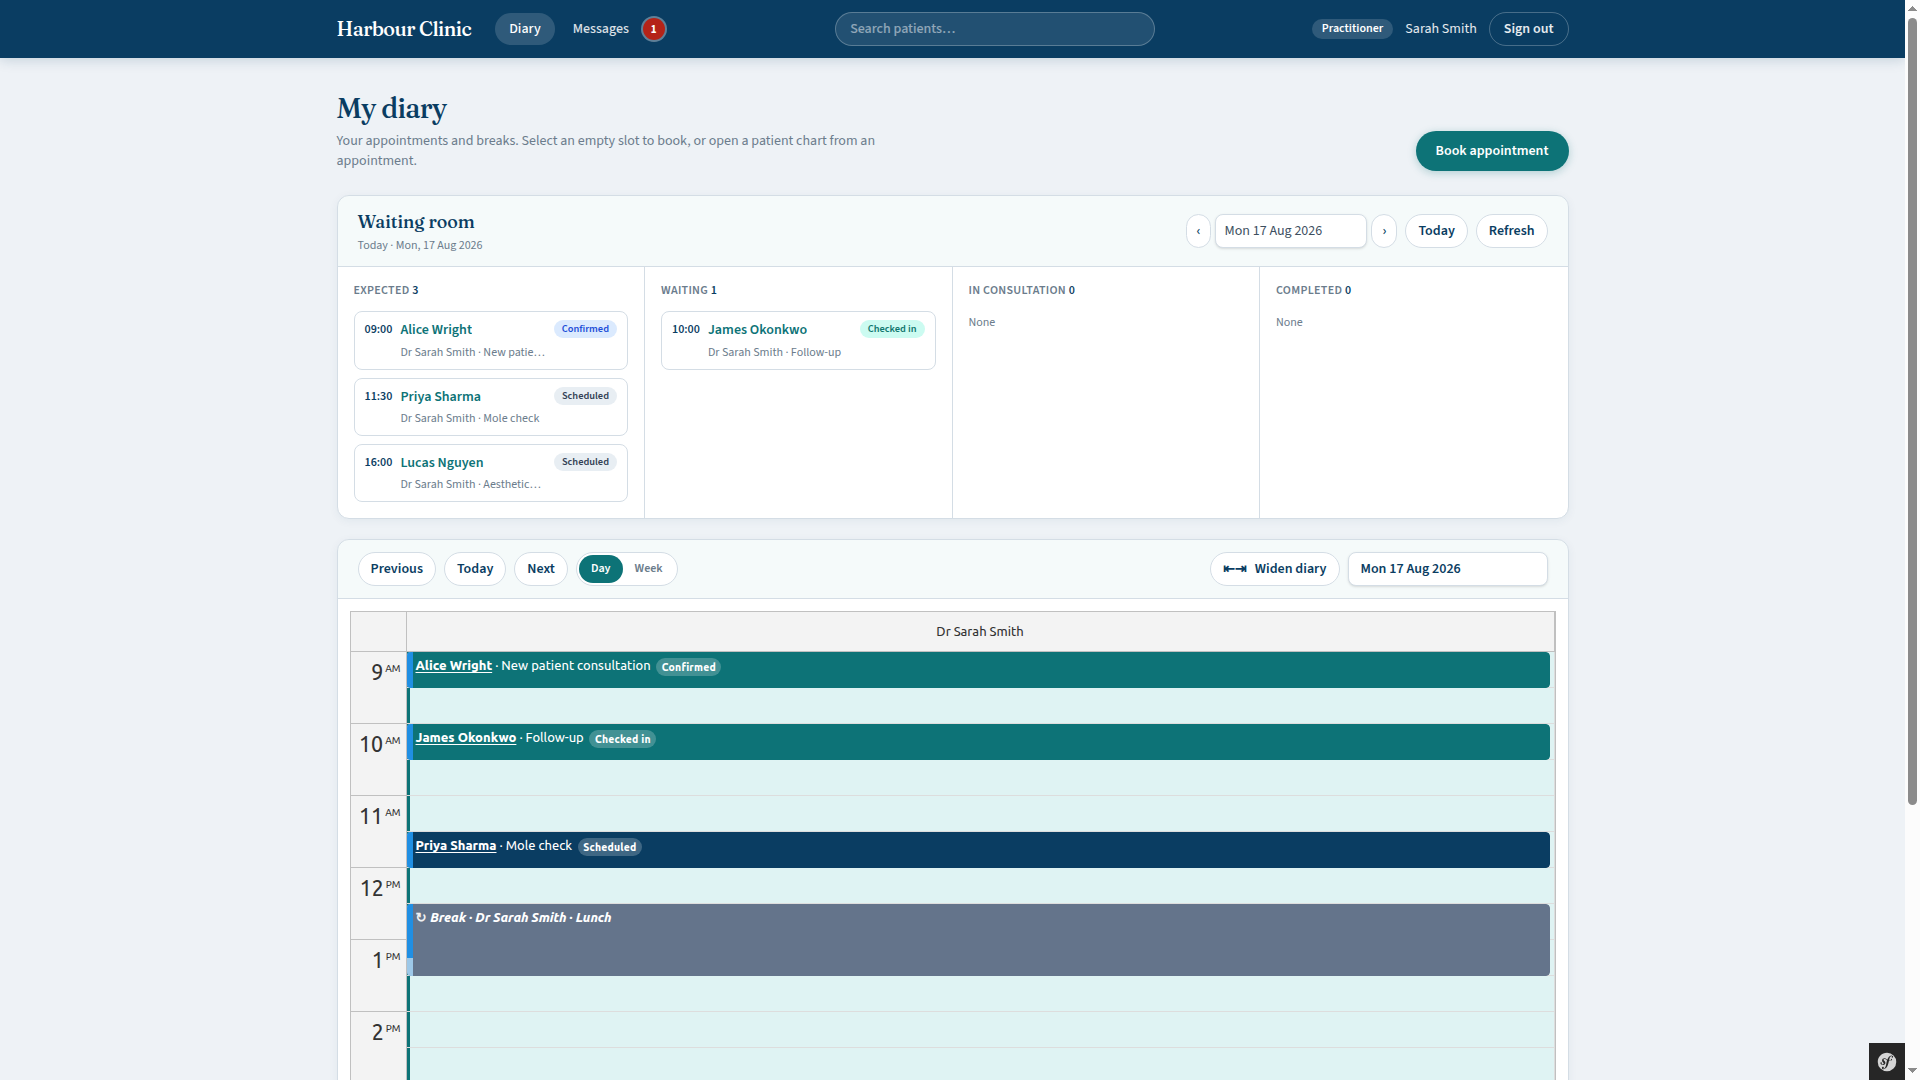Screen dimensions: 1920x1080
Task: Open the diary date picker field
Action: click(1447, 569)
